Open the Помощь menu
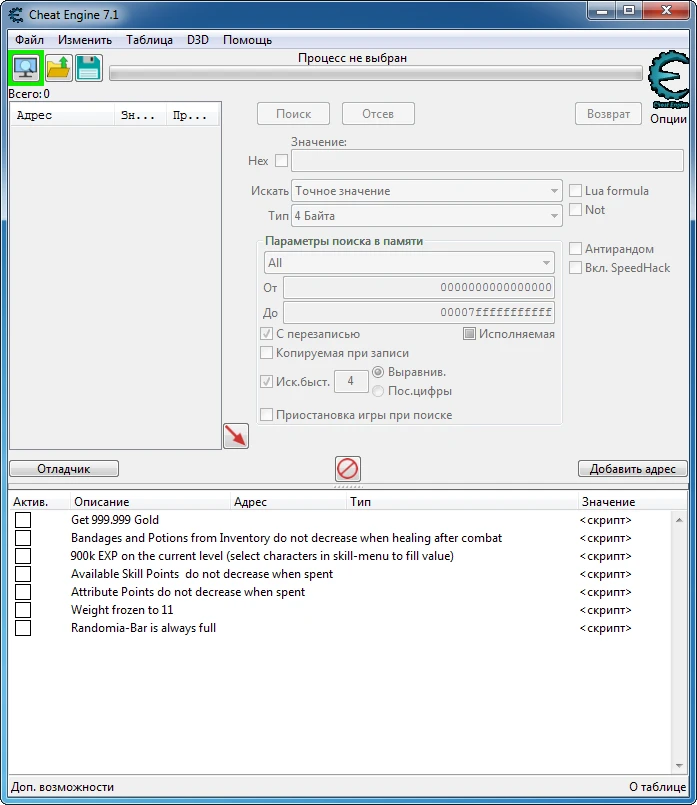The height and width of the screenshot is (805, 697). click(247, 40)
